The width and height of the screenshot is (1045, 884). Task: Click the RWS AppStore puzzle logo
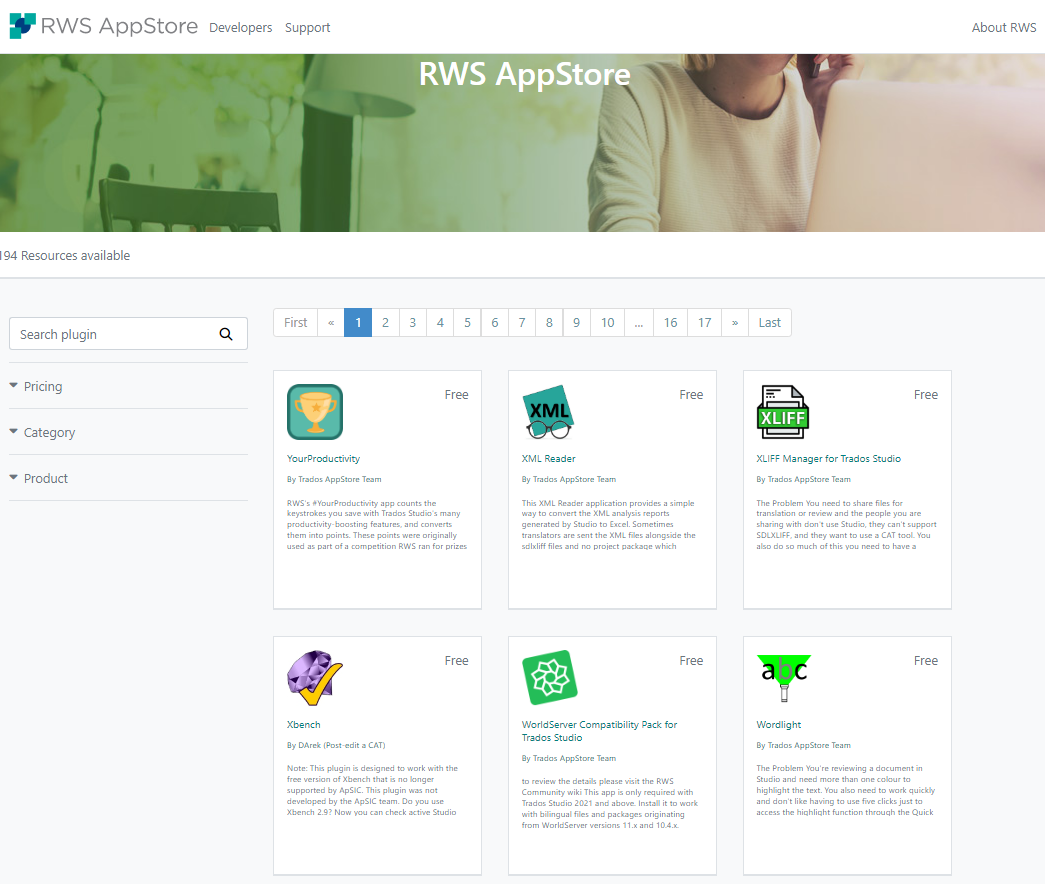(x=22, y=25)
